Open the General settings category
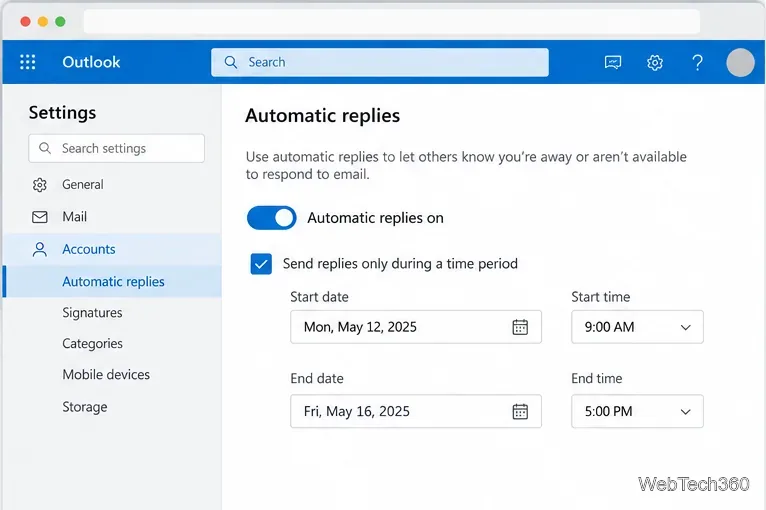This screenshot has height=510, width=766. click(x=112, y=185)
